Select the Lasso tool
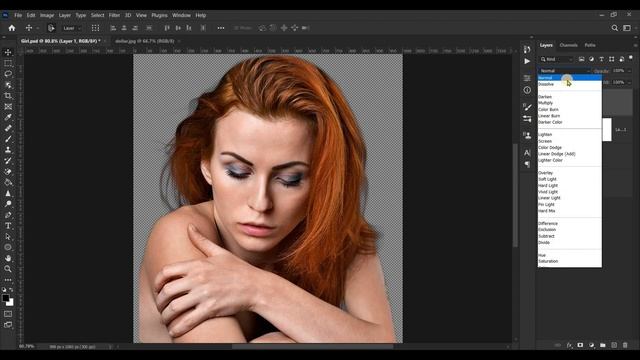Screen dimensions: 640x360 pos(8,74)
